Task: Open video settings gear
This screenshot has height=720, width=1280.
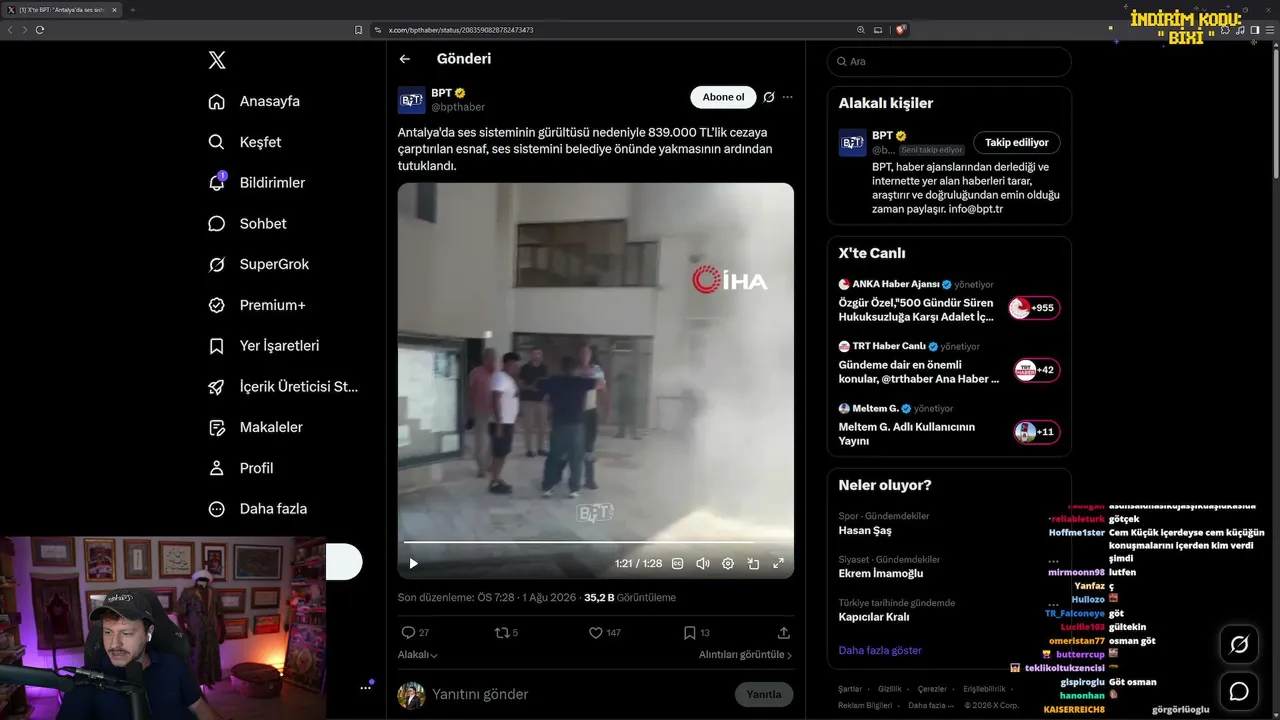Action: tap(728, 564)
